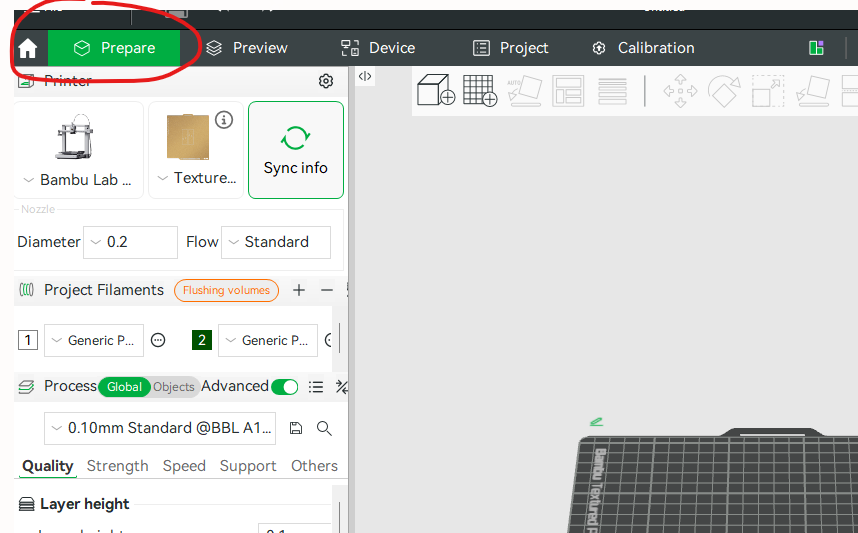Select the Global process scope
858x533 pixels.
coord(124,387)
